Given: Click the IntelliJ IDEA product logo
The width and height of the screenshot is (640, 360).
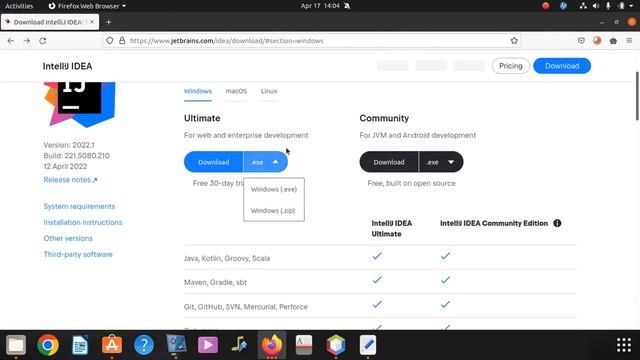Looking at the screenshot, I should [80, 104].
